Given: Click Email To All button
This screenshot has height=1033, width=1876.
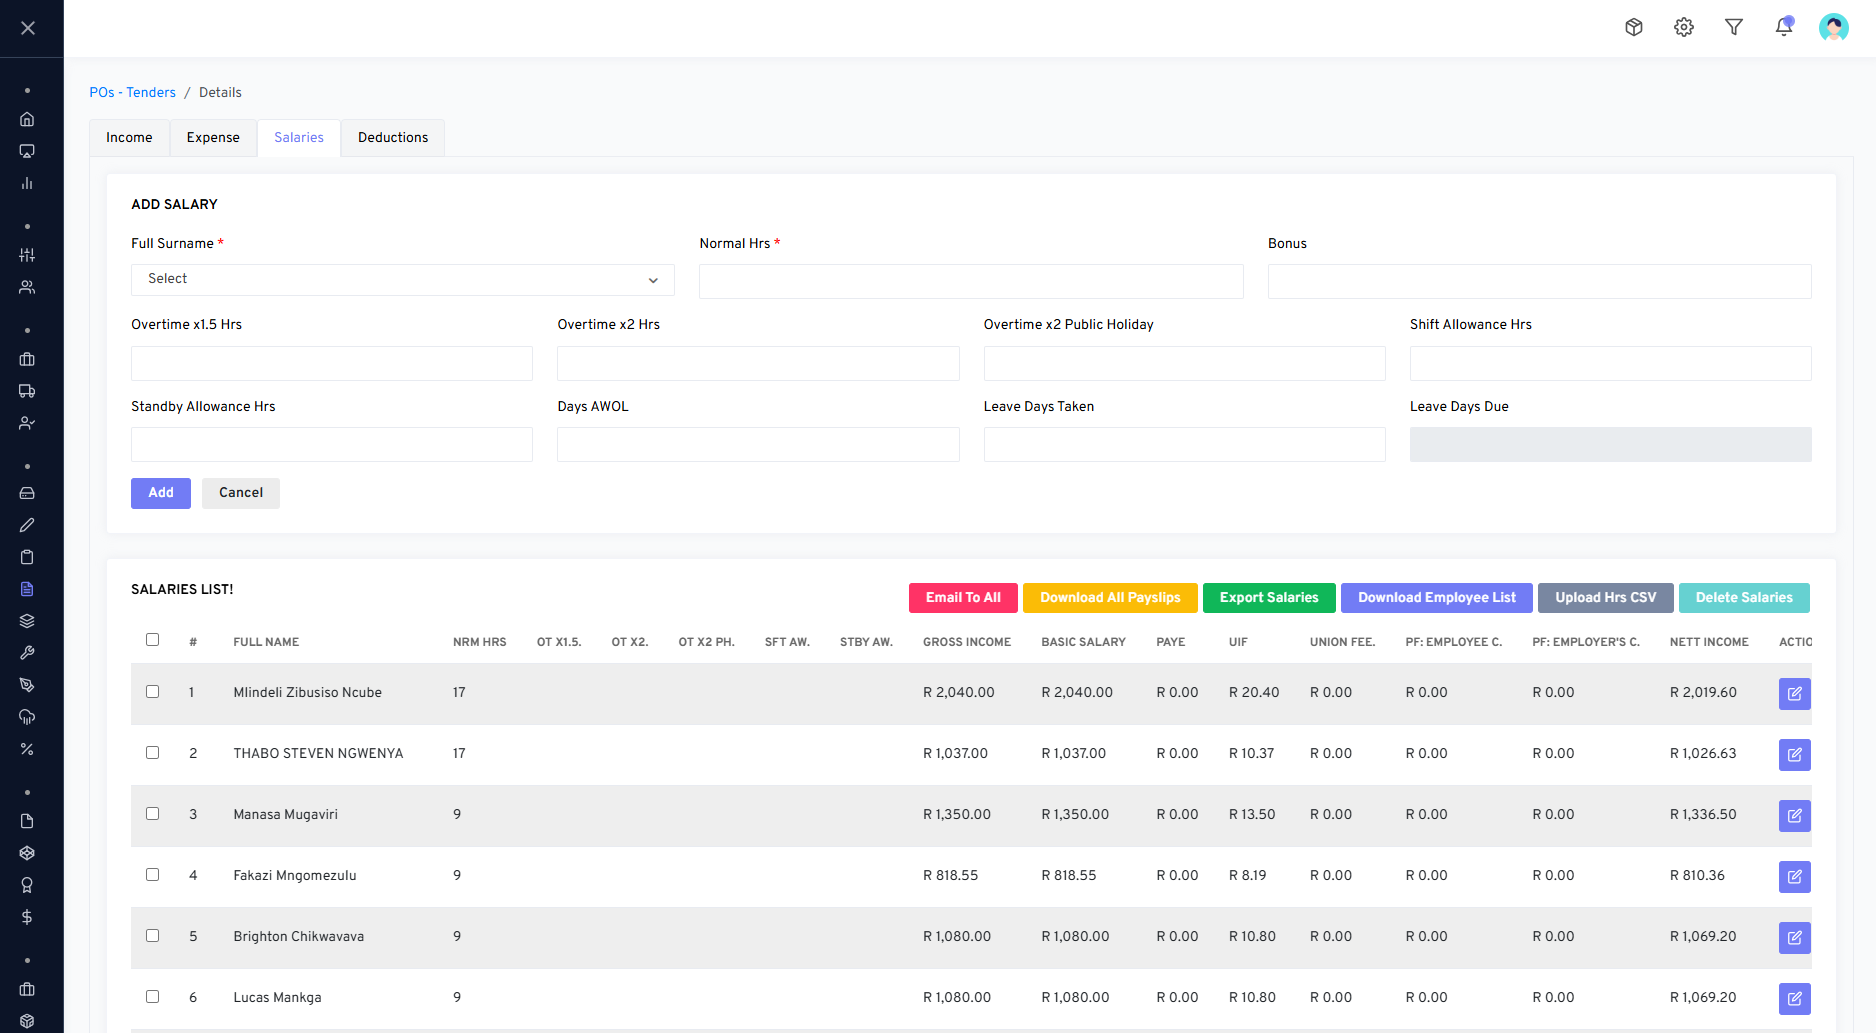Looking at the screenshot, I should tap(963, 598).
